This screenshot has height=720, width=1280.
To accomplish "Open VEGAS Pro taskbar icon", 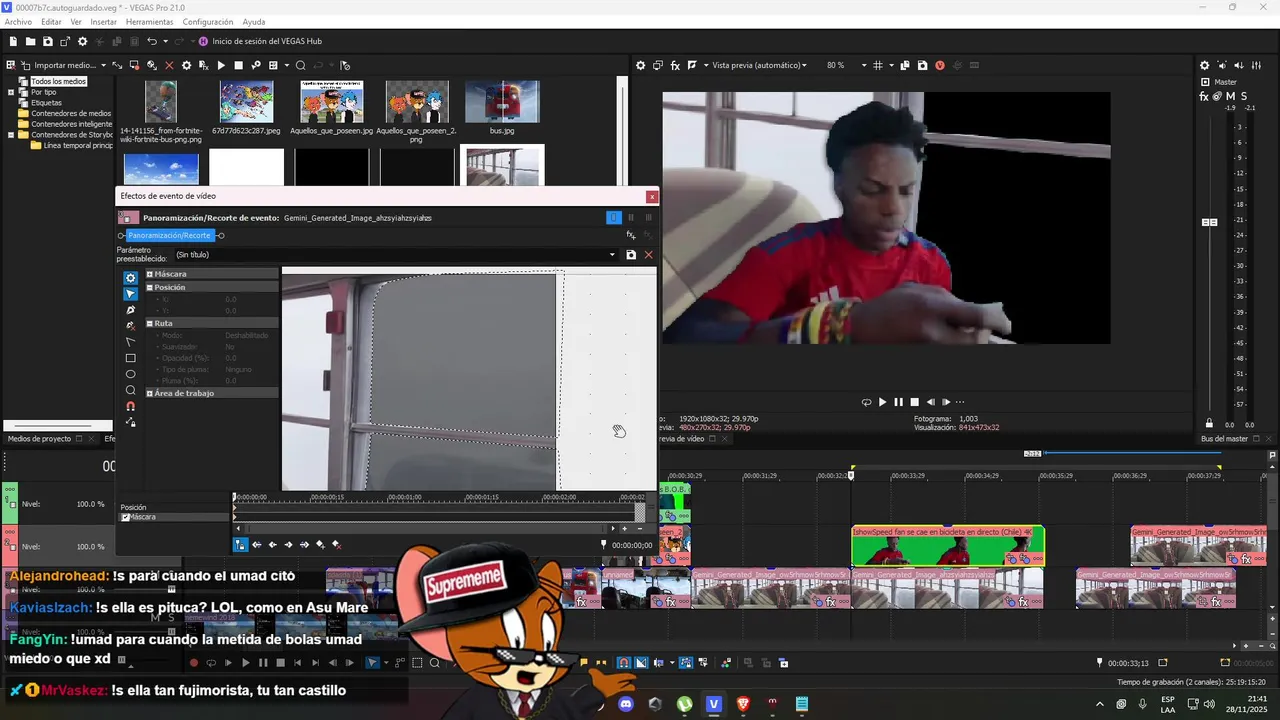I will pyautogui.click(x=713, y=704).
